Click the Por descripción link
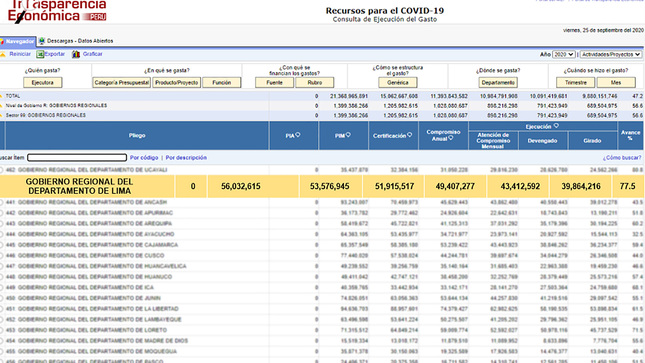This screenshot has width=645, height=363. pyautogui.click(x=186, y=158)
